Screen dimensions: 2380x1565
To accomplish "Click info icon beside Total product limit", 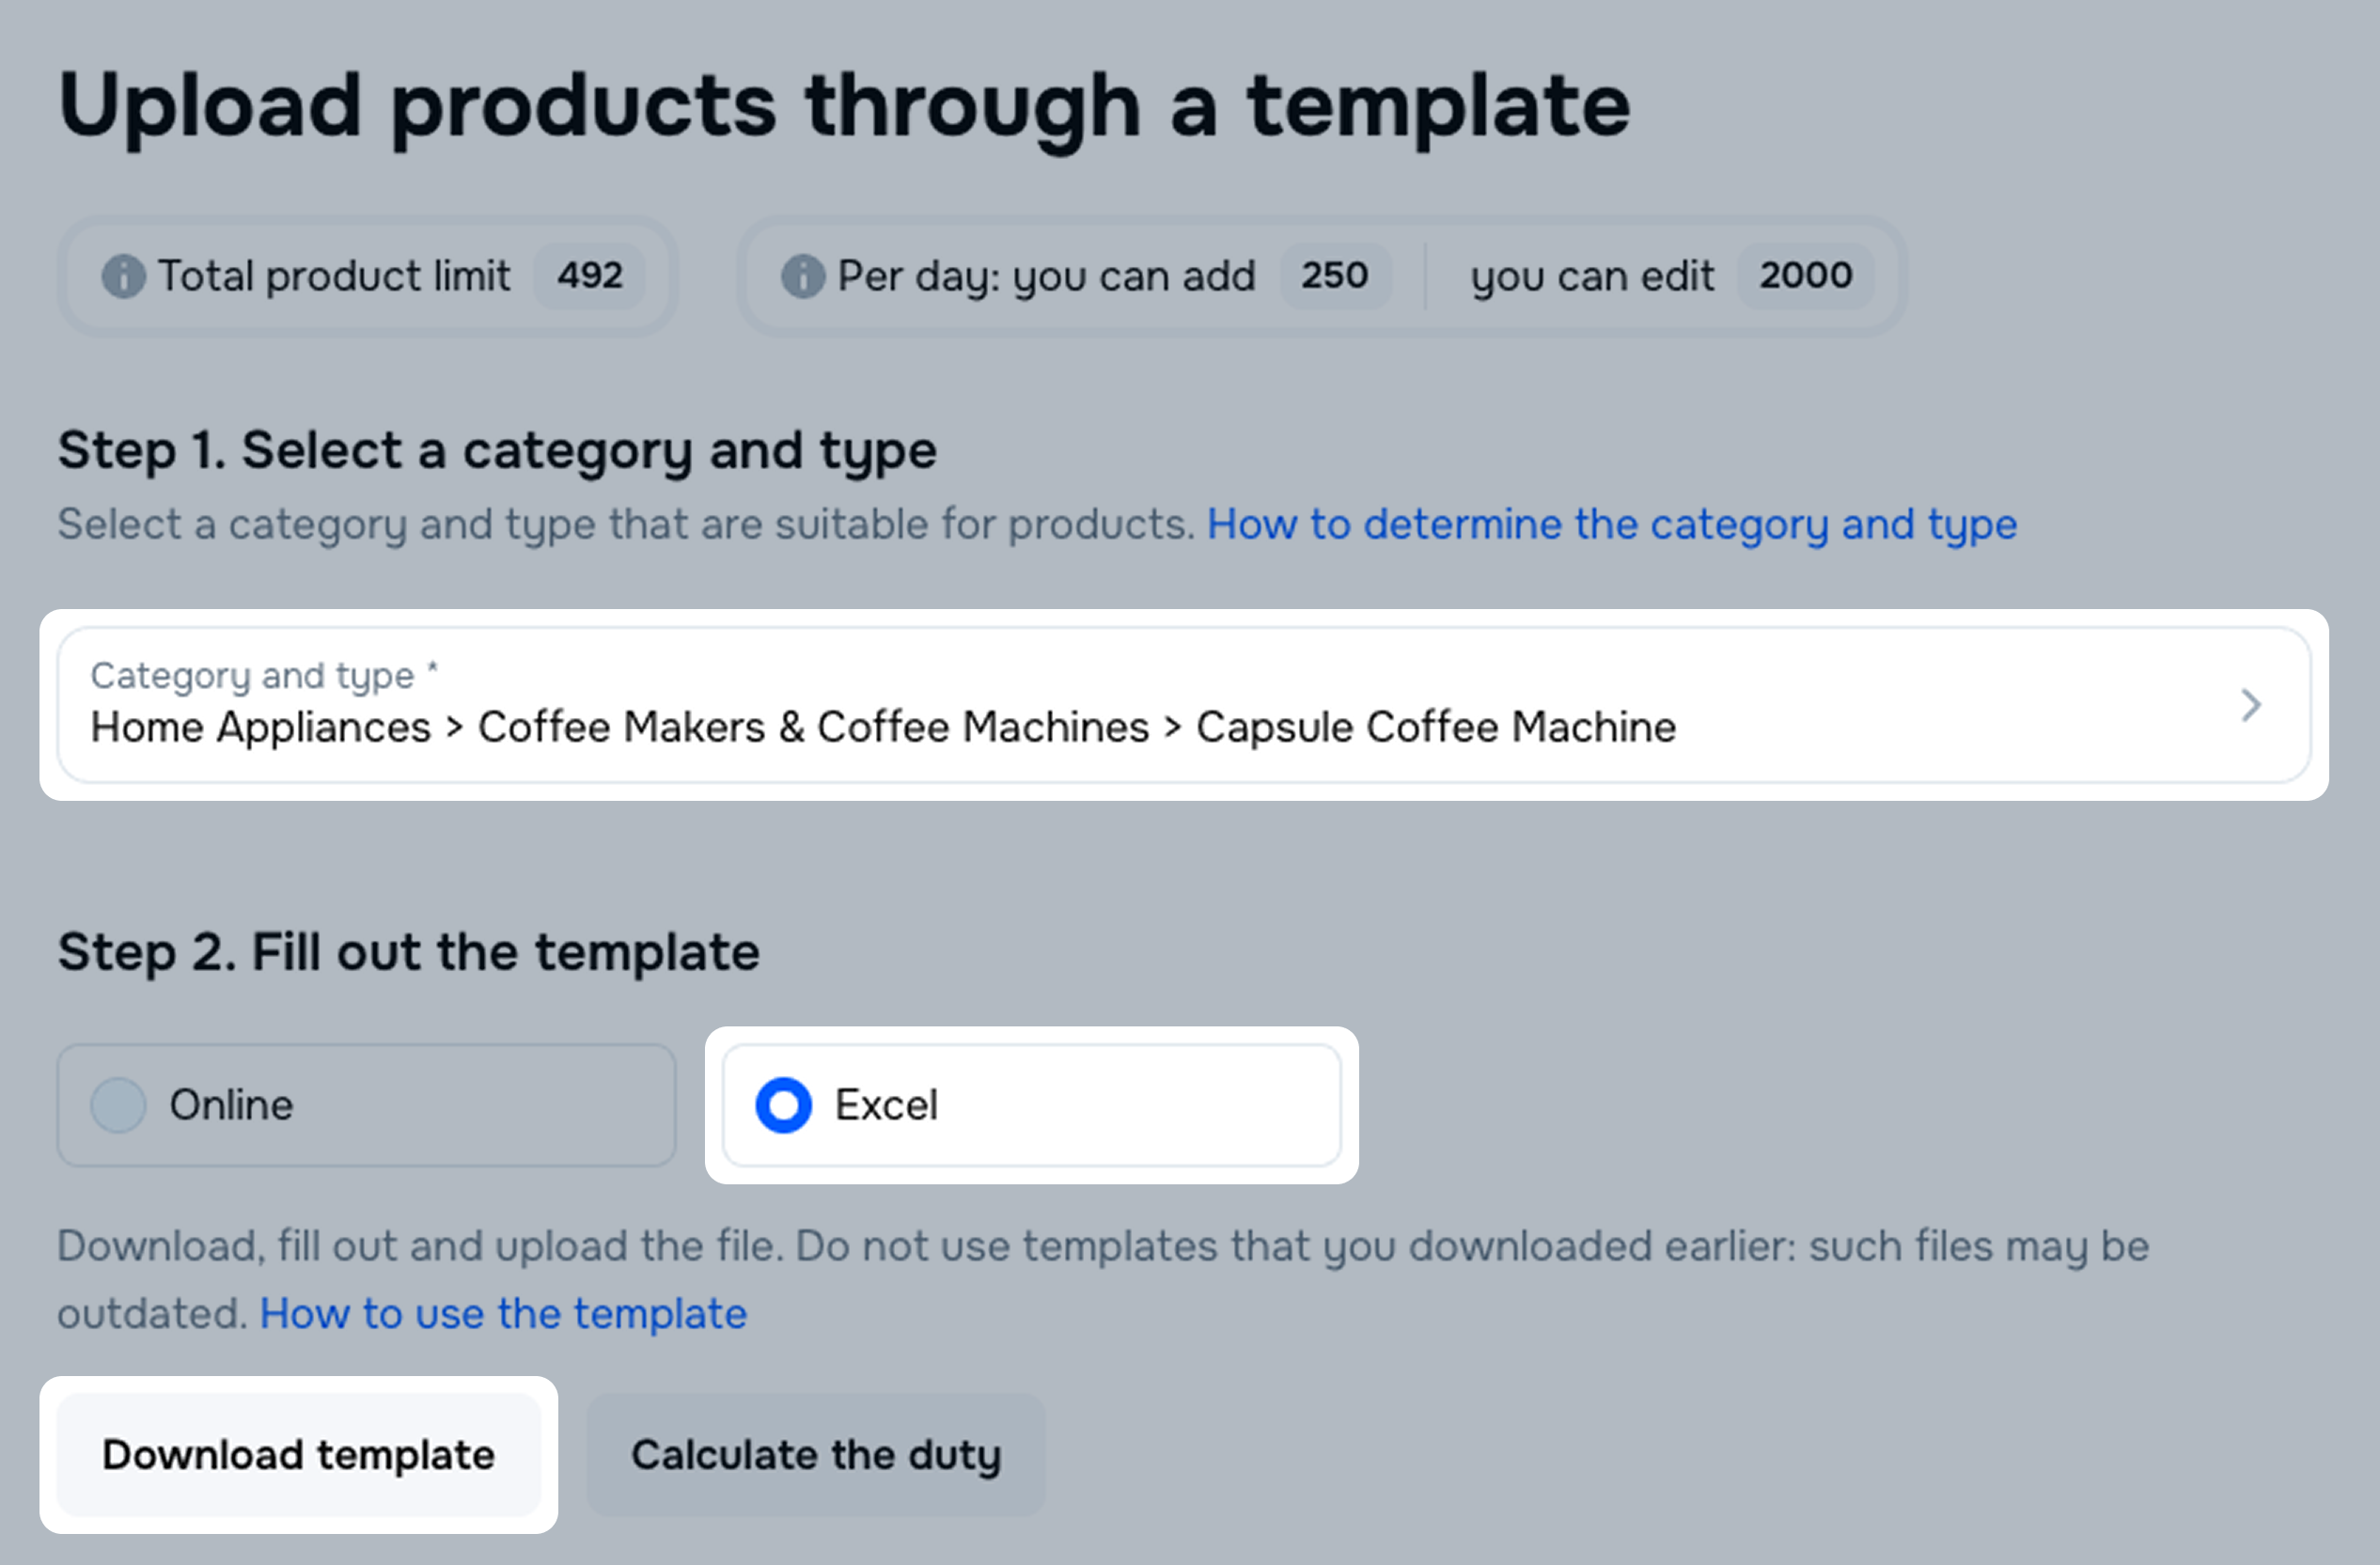I will [x=123, y=276].
